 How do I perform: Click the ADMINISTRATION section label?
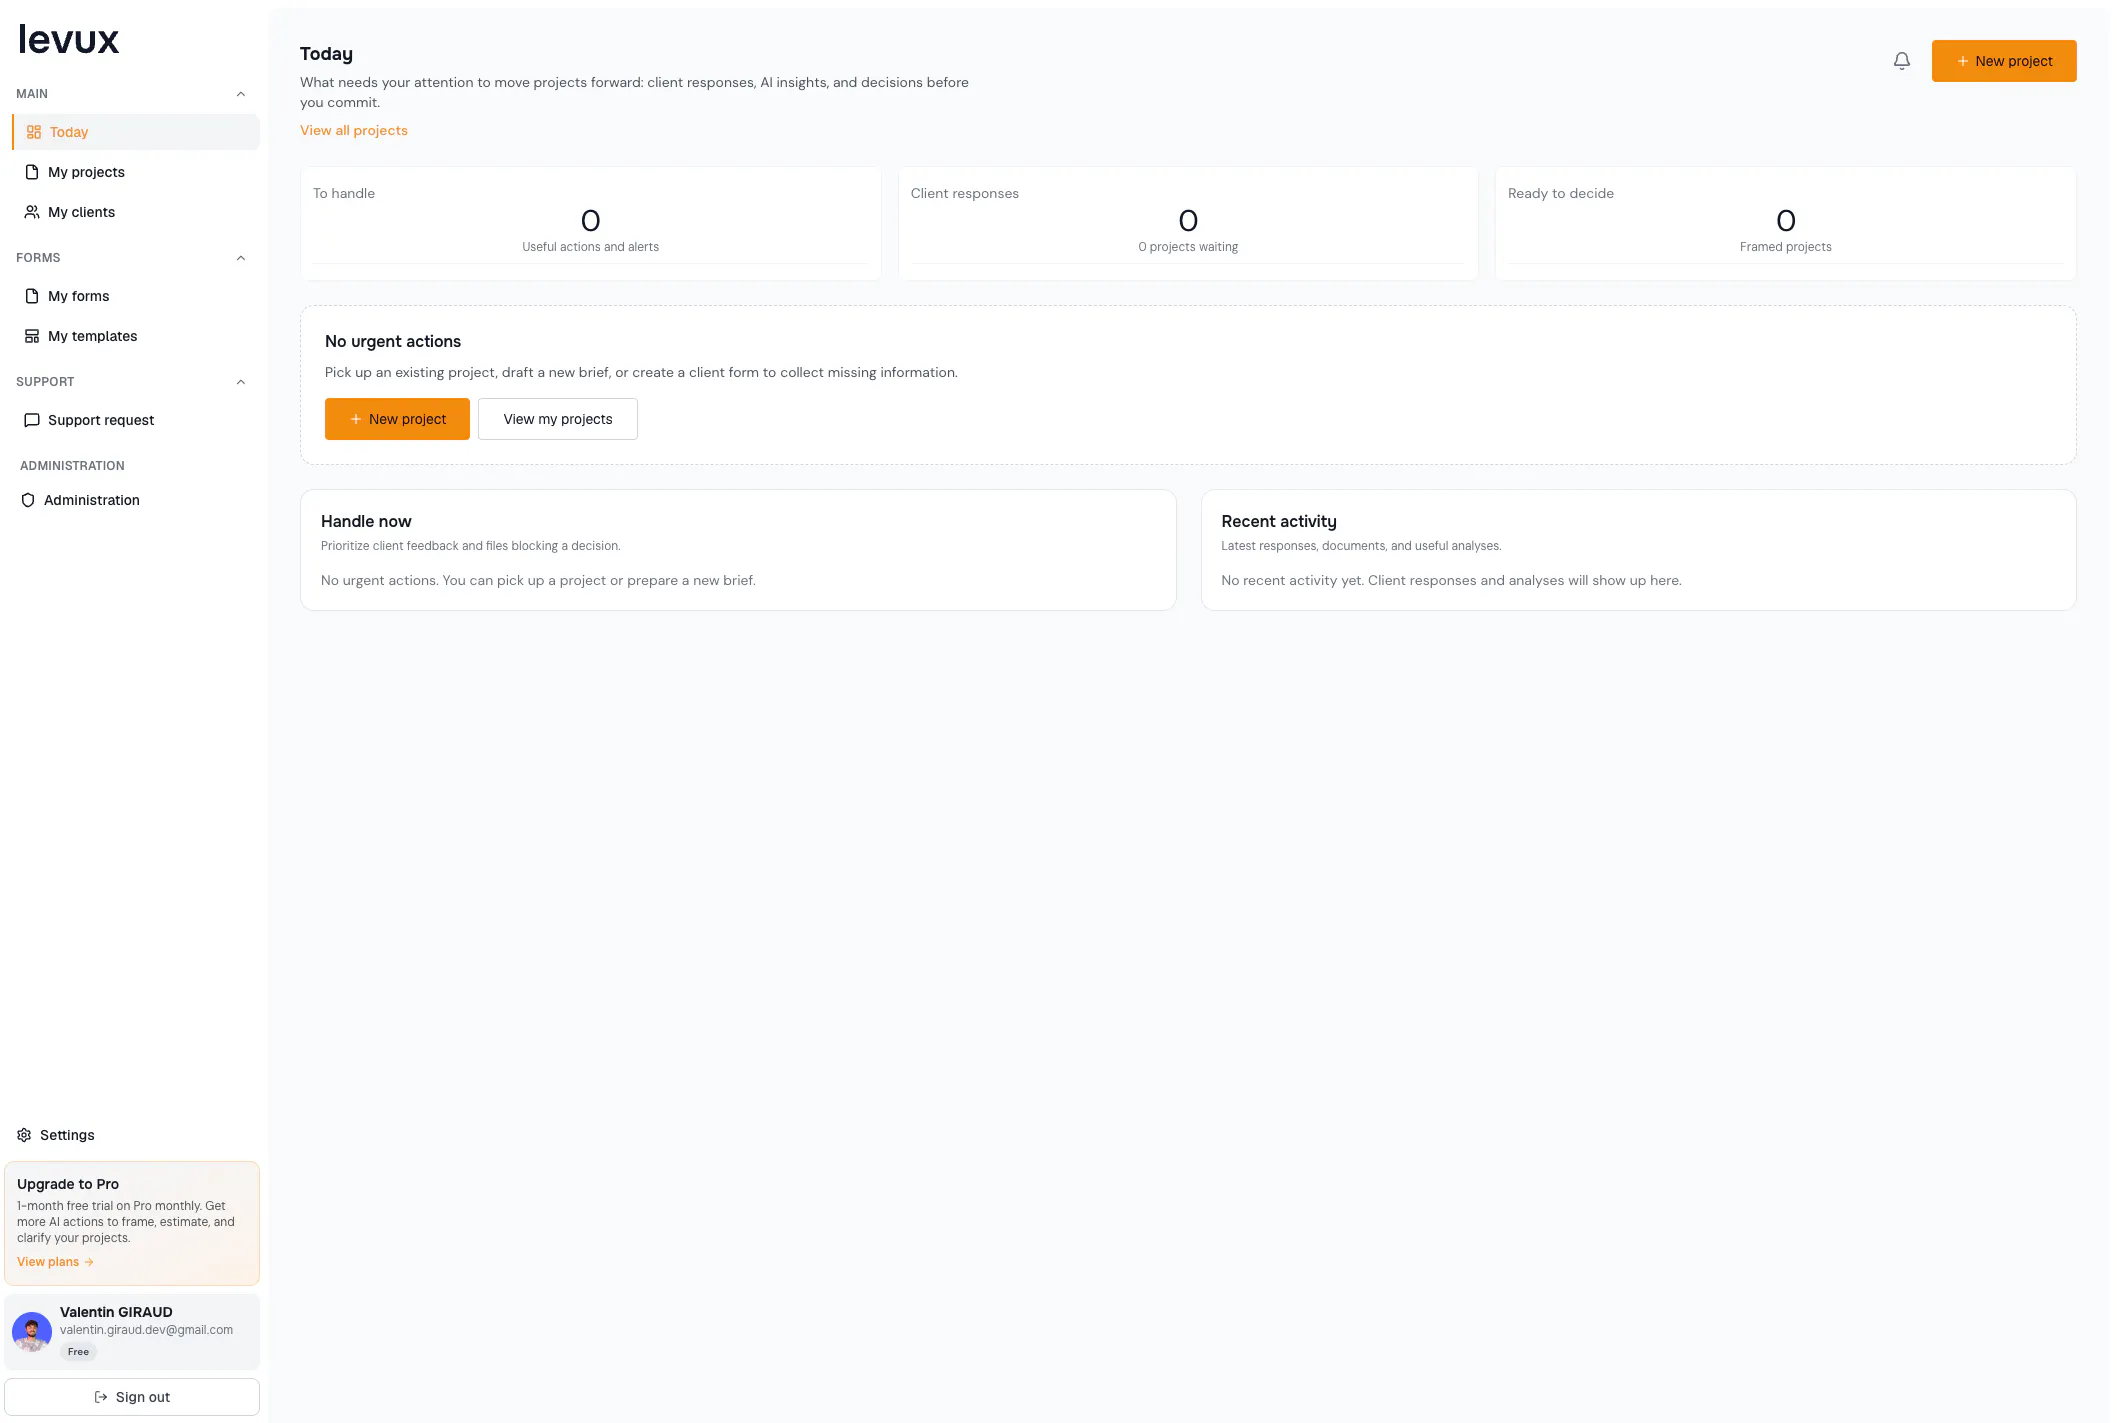point(72,466)
